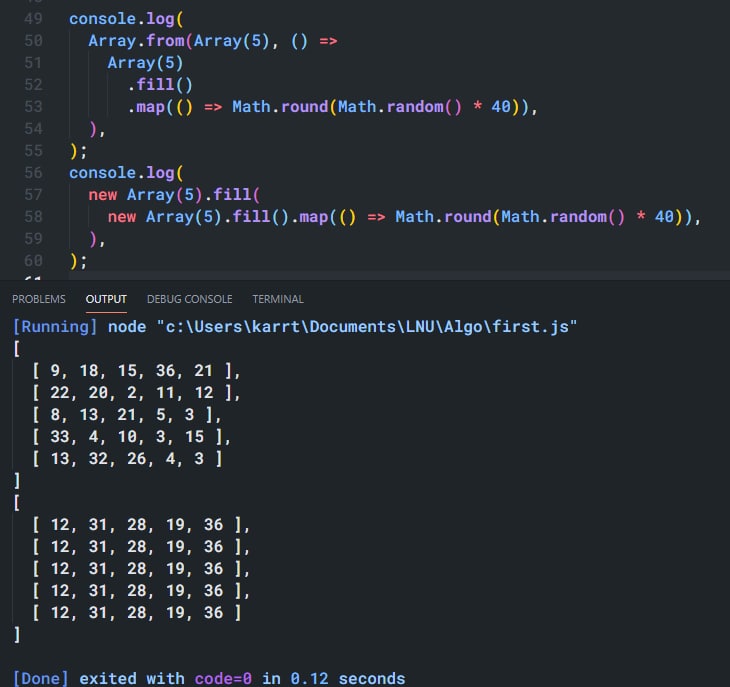The image size is (730, 687).
Task: Click 'Math.round' on line 53
Action: (280, 107)
